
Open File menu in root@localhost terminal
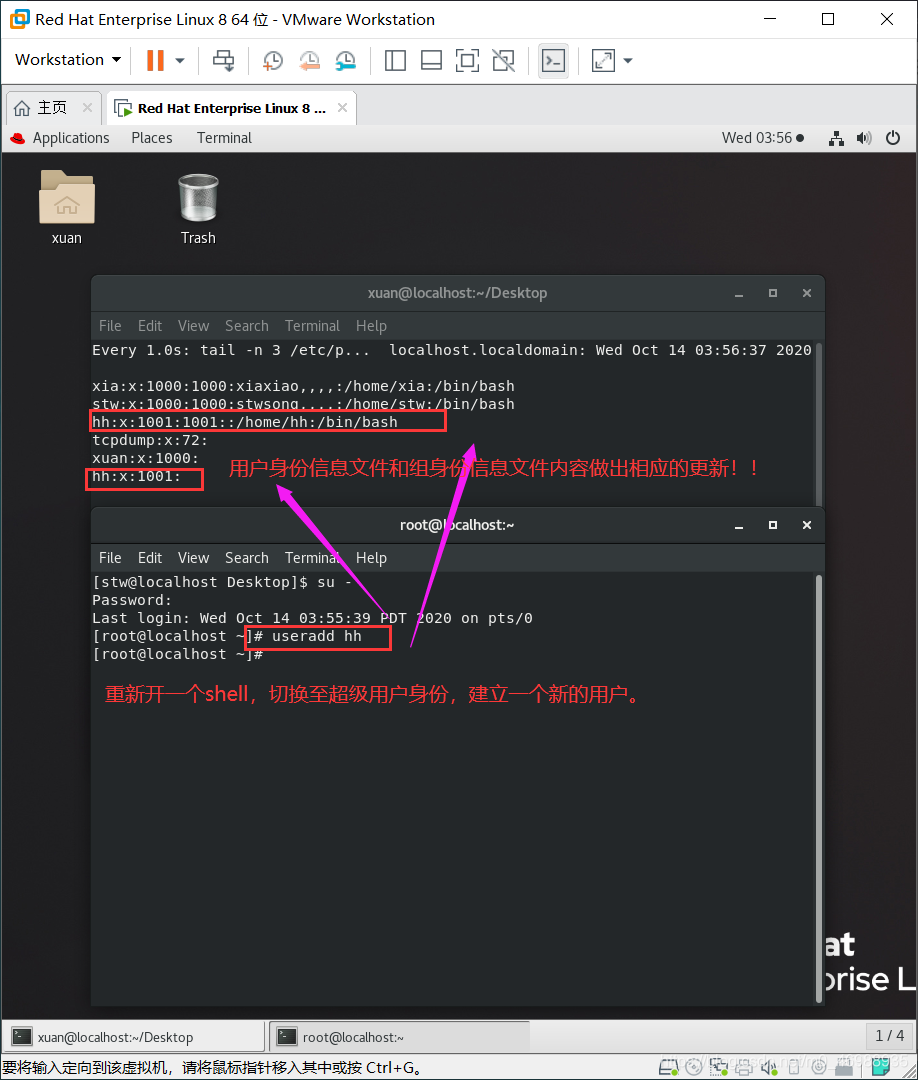pyautogui.click(x=109, y=558)
